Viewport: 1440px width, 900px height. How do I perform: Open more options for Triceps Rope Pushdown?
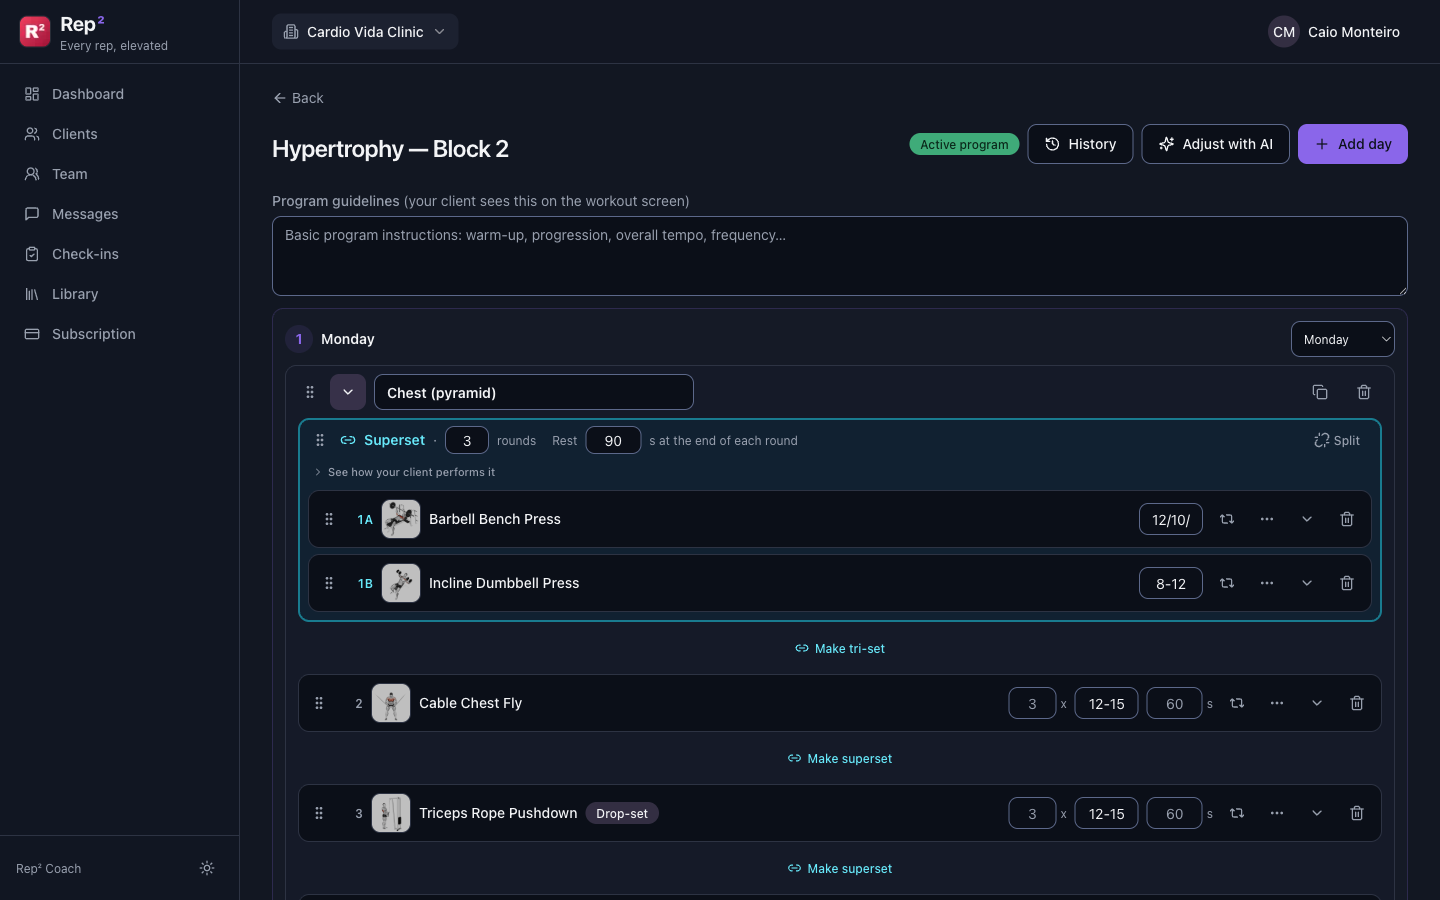[1277, 813]
